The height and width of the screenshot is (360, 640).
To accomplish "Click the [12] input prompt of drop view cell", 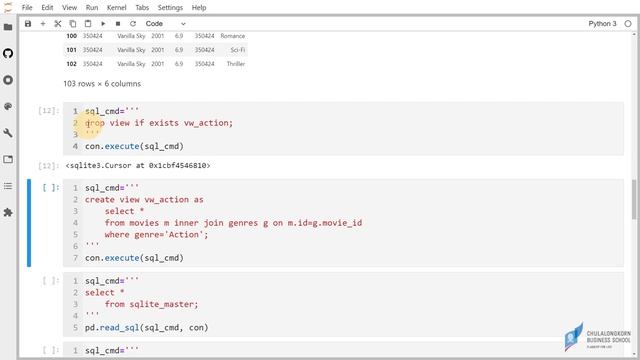I will (x=49, y=111).
